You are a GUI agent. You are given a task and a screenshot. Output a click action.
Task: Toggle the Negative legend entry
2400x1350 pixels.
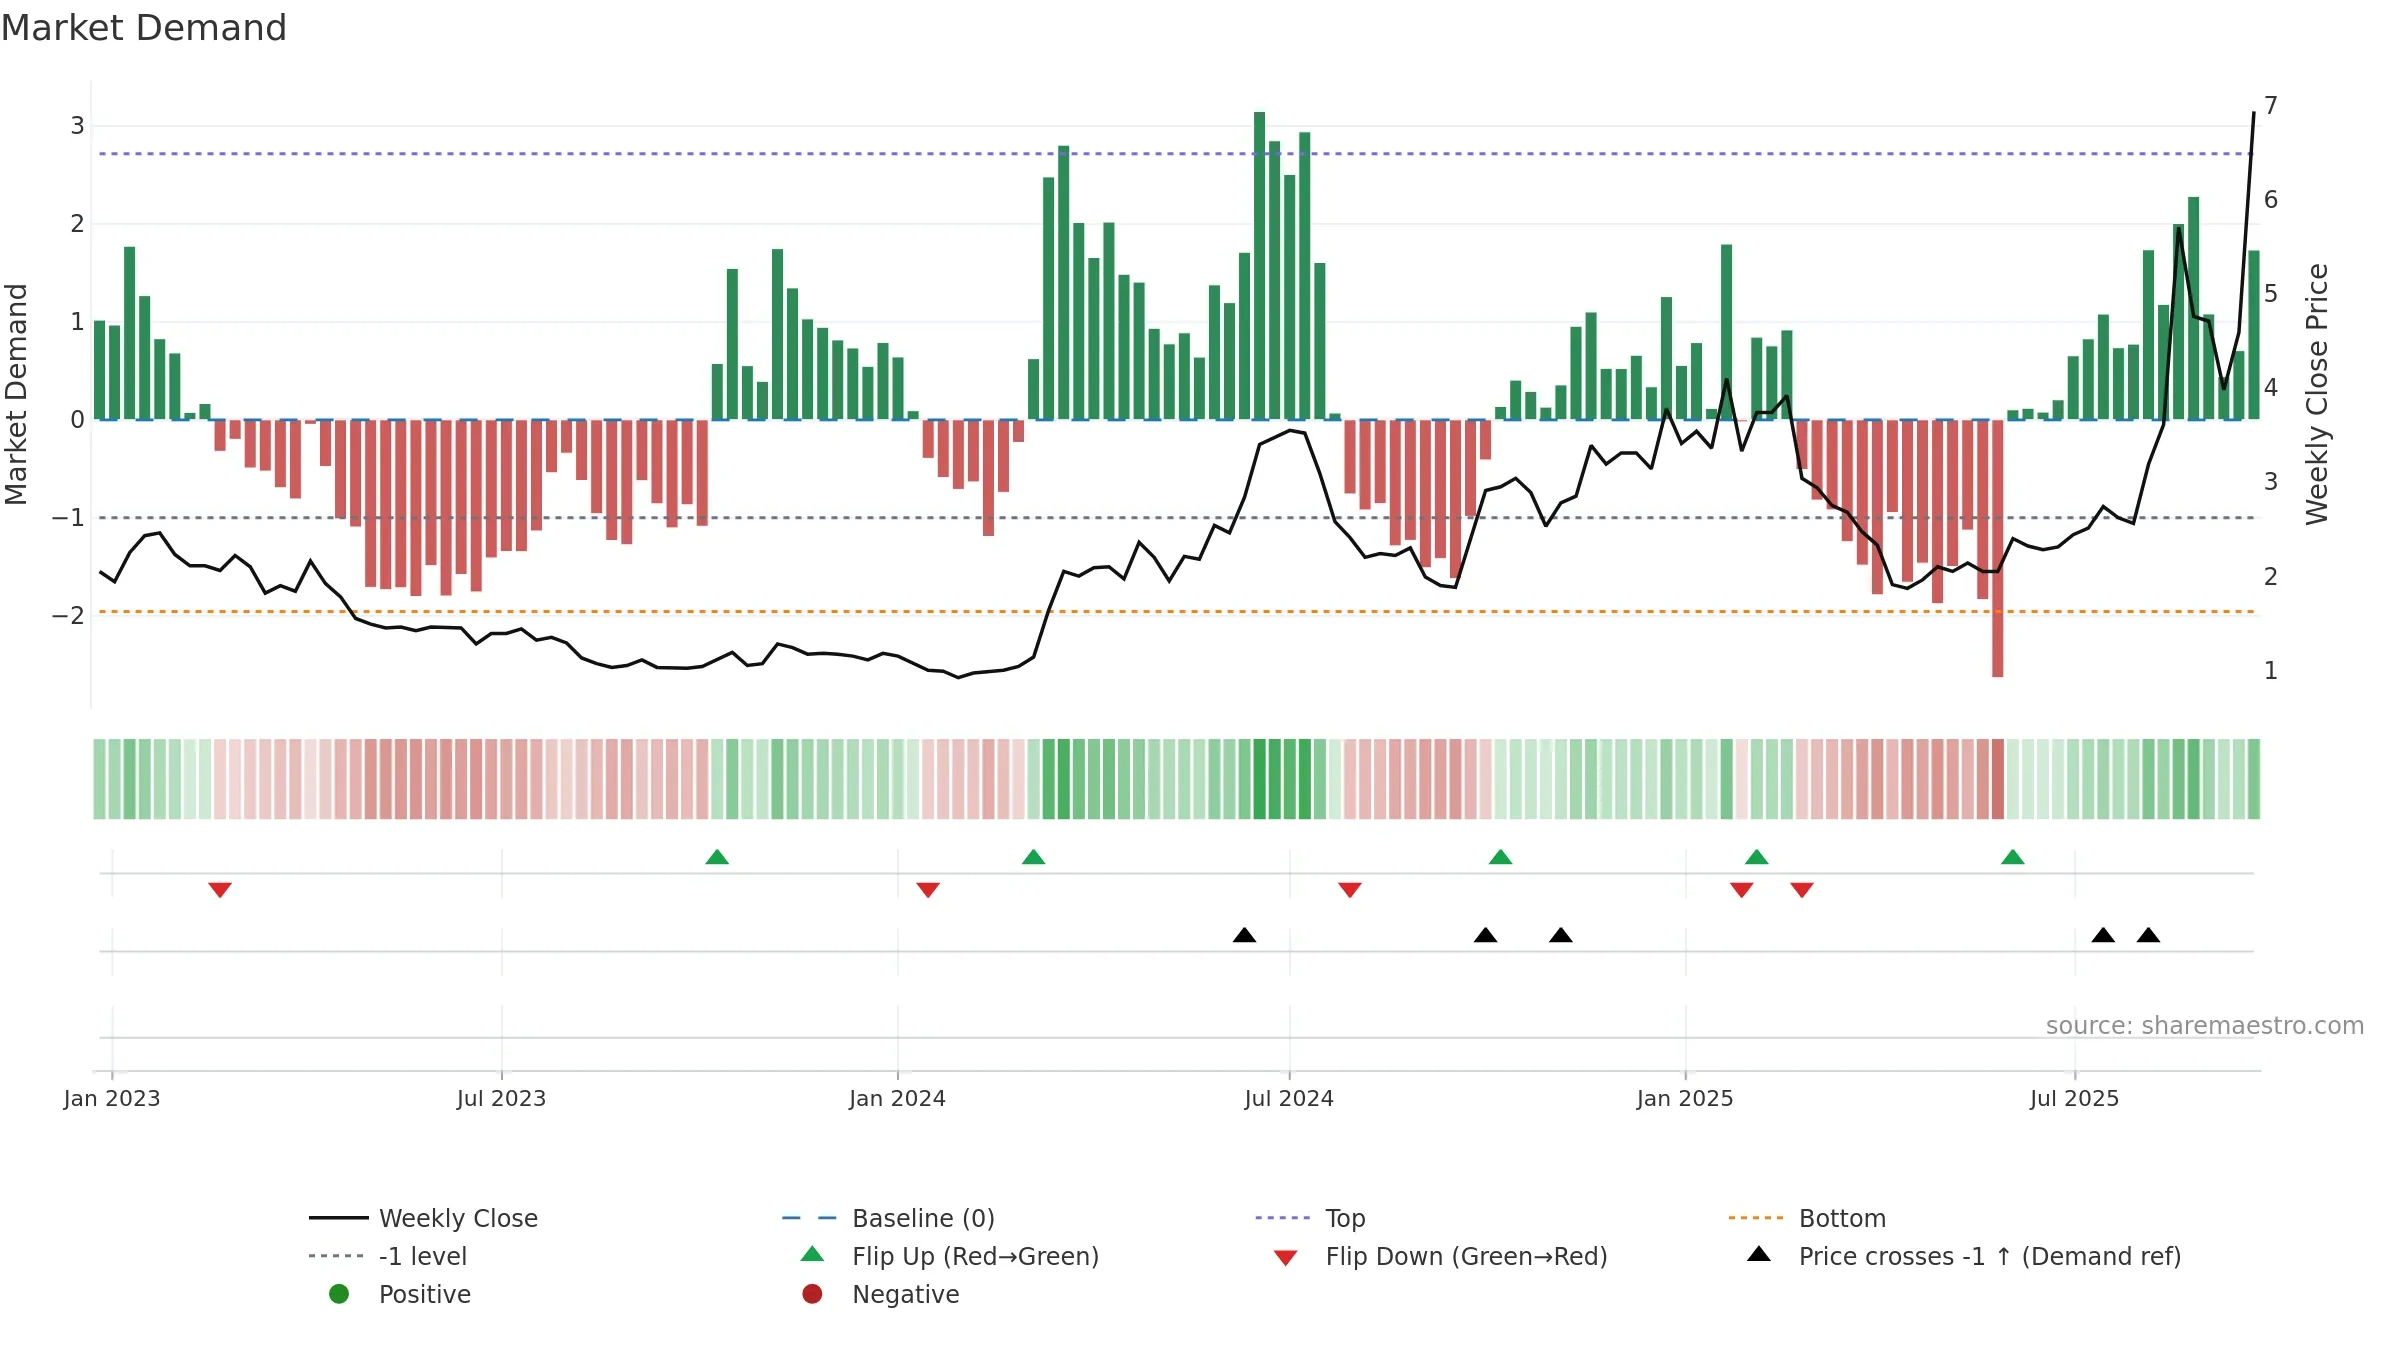tap(880, 1294)
